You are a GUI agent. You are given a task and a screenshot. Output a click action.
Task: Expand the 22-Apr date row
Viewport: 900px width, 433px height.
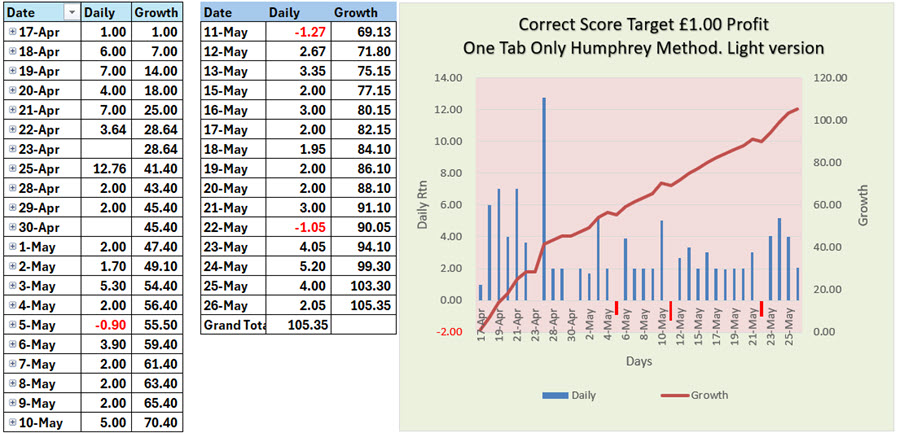pos(13,129)
